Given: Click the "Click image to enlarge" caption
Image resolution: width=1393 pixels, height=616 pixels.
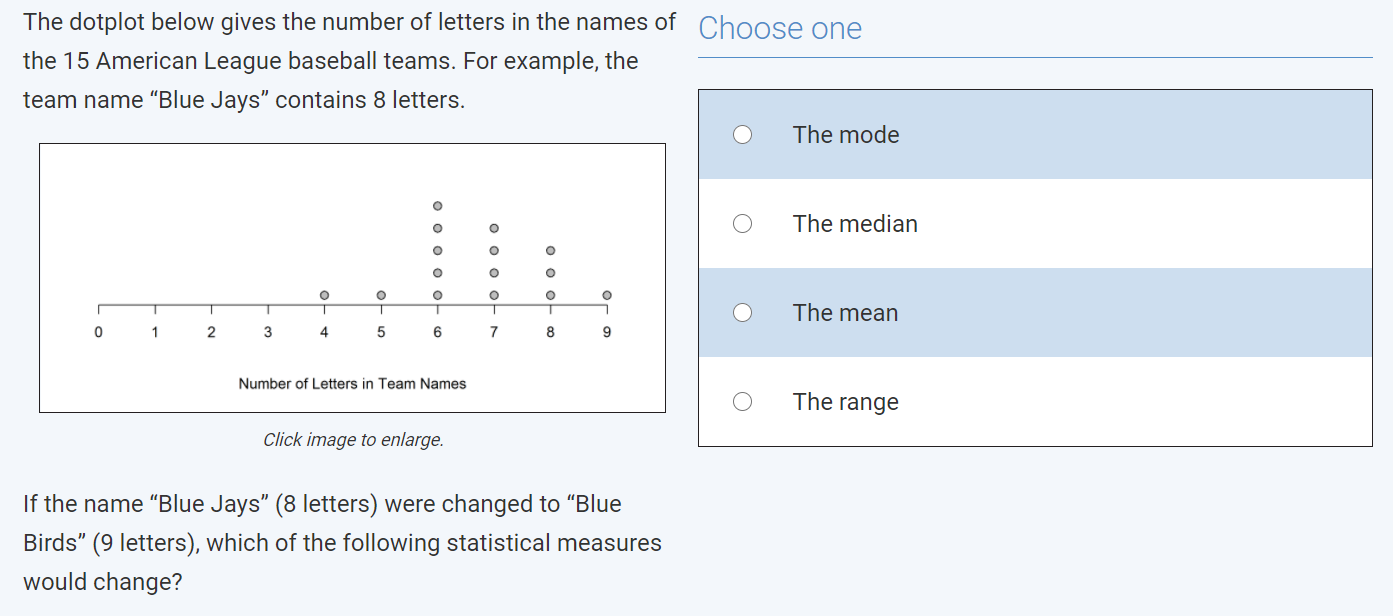Looking at the screenshot, I should (353, 440).
